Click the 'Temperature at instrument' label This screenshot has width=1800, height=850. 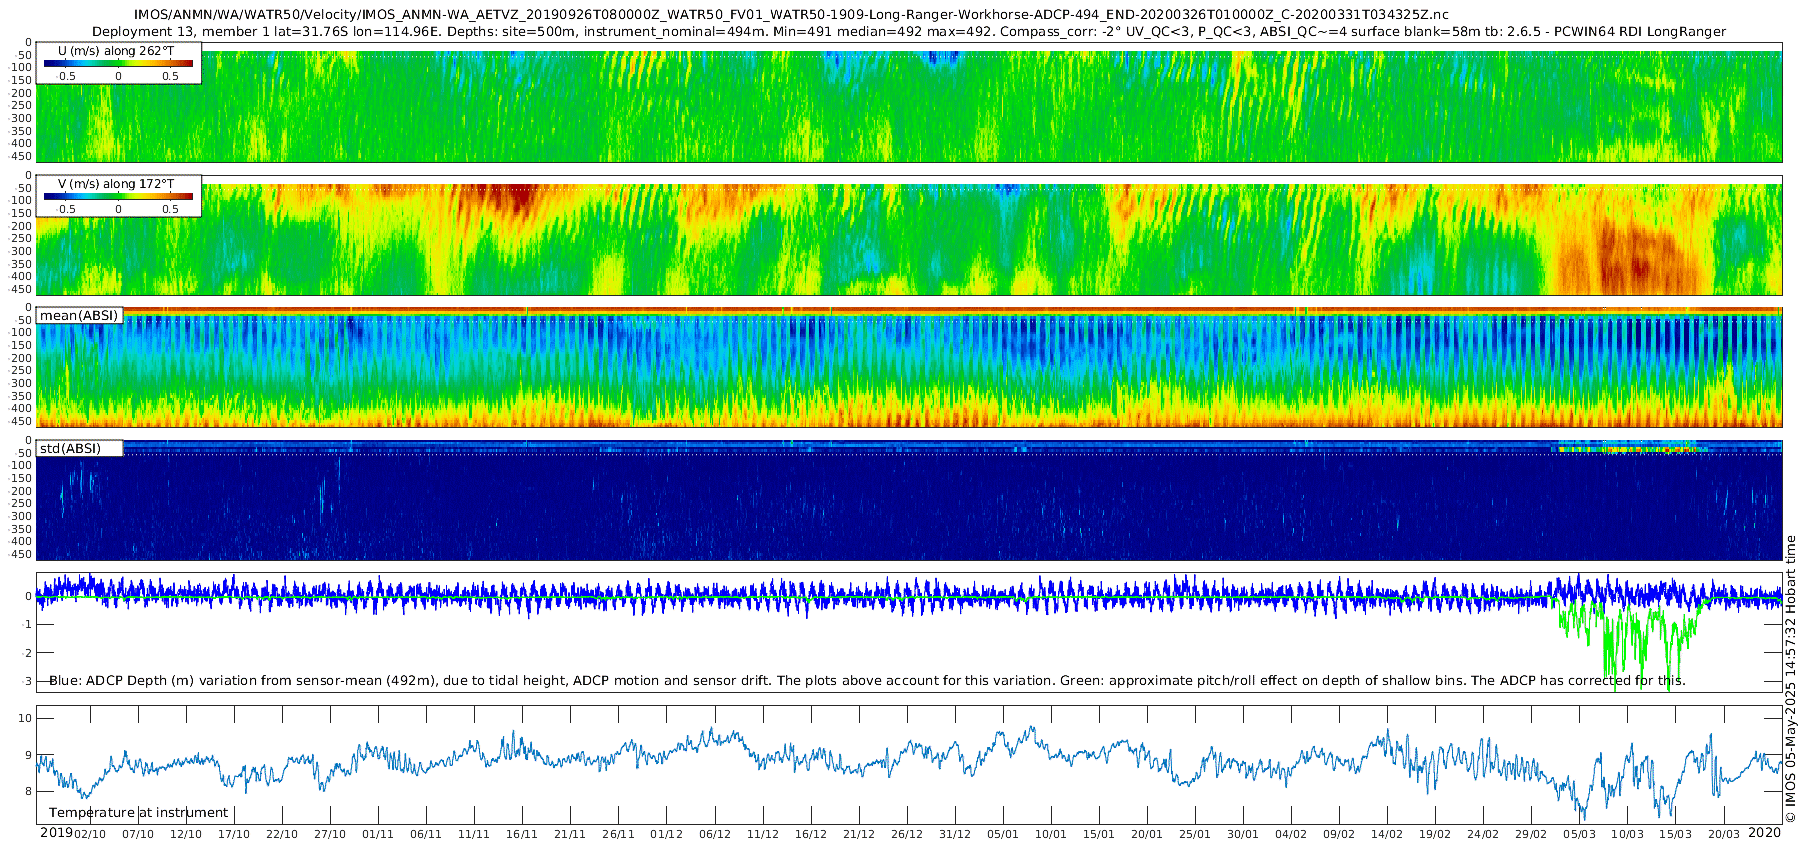(138, 813)
